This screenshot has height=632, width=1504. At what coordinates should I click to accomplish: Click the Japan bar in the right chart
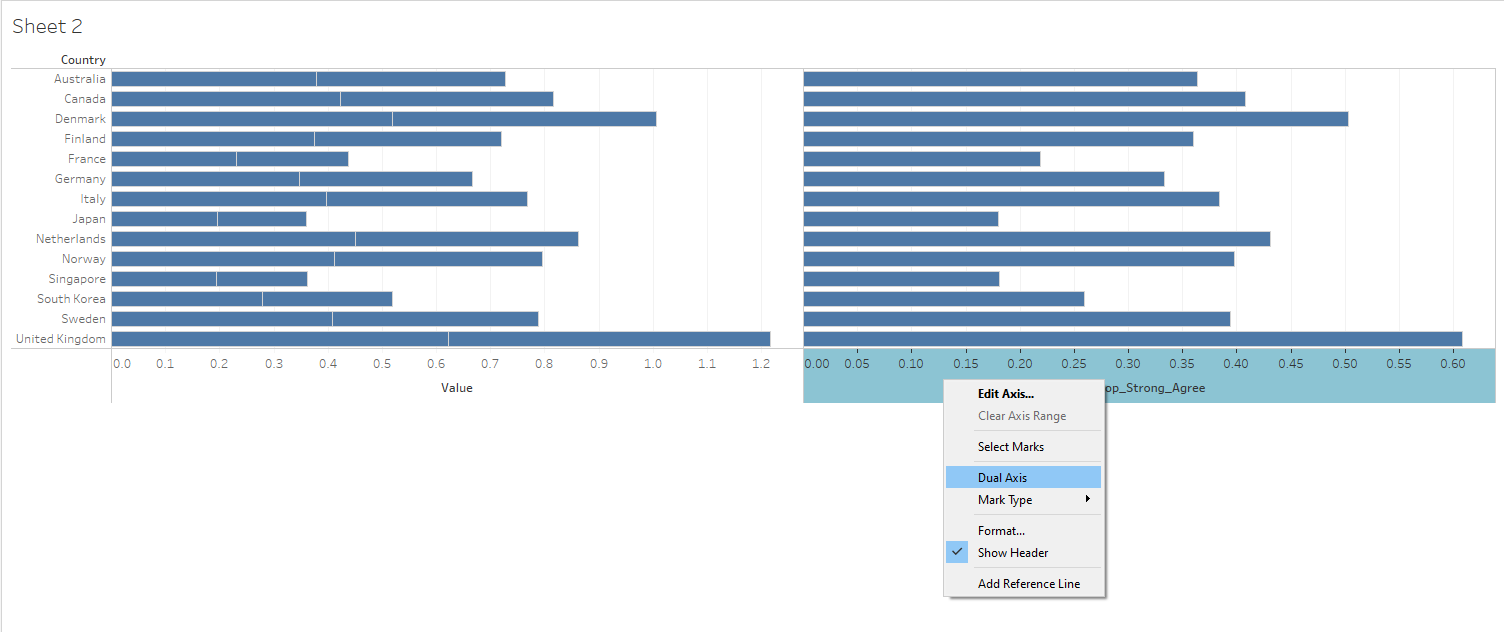click(900, 219)
